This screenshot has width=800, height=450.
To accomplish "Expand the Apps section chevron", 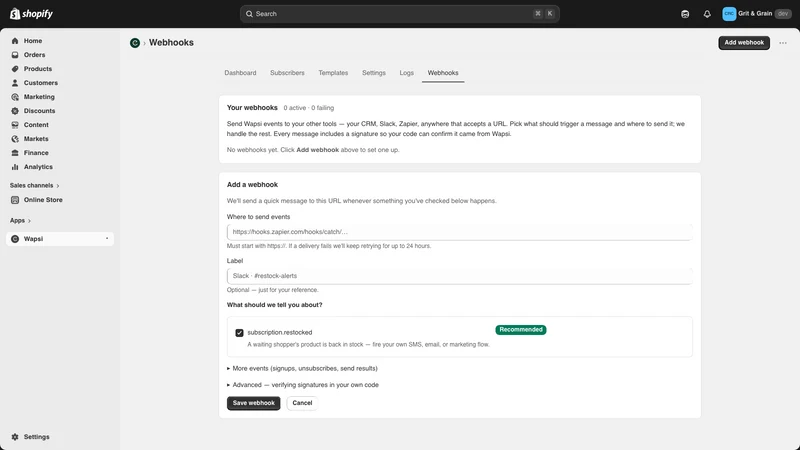I will click(x=29, y=221).
